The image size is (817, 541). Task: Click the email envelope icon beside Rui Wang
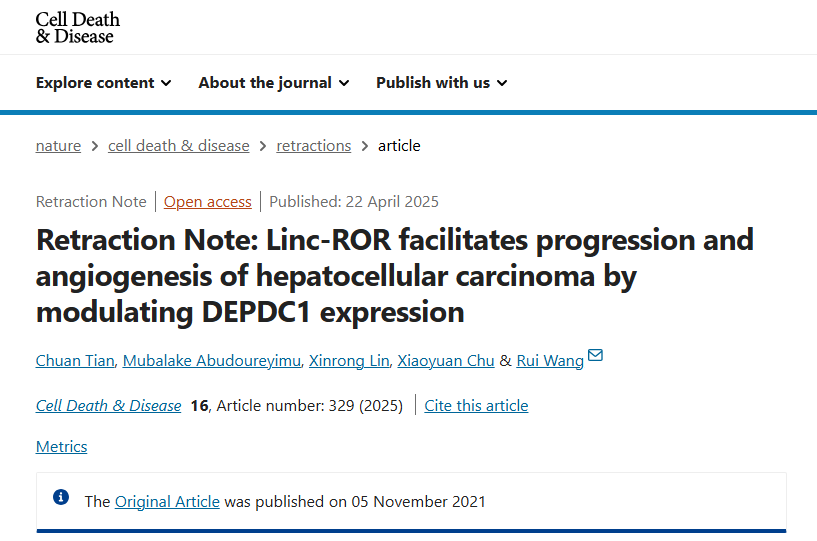pos(595,355)
